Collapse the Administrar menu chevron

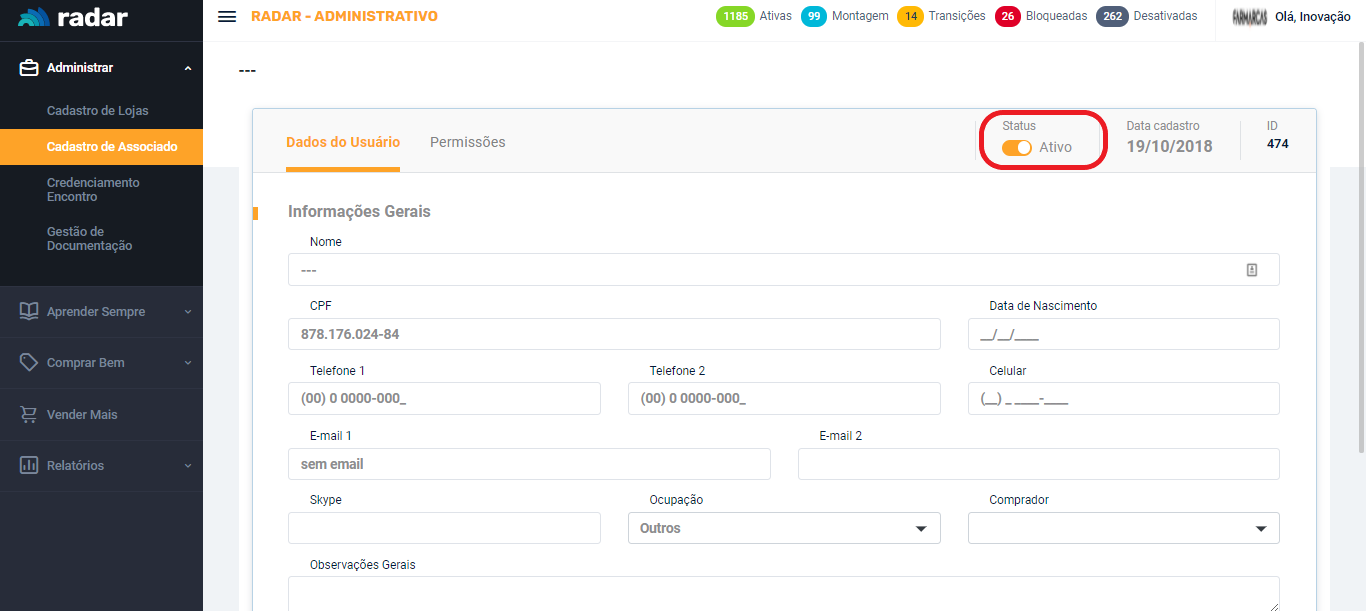[187, 68]
